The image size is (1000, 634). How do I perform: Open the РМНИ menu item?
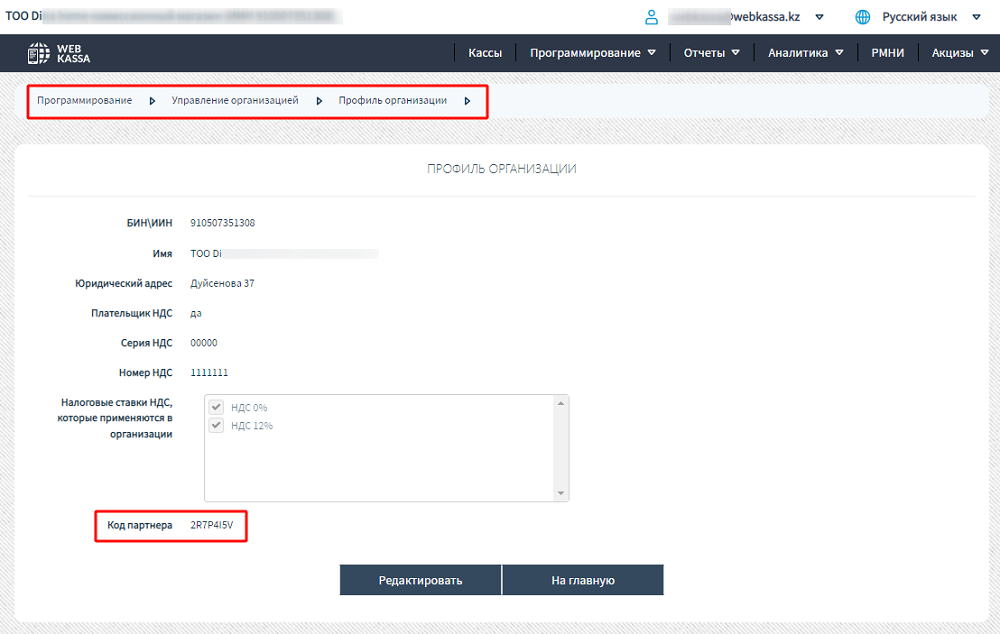(888, 53)
